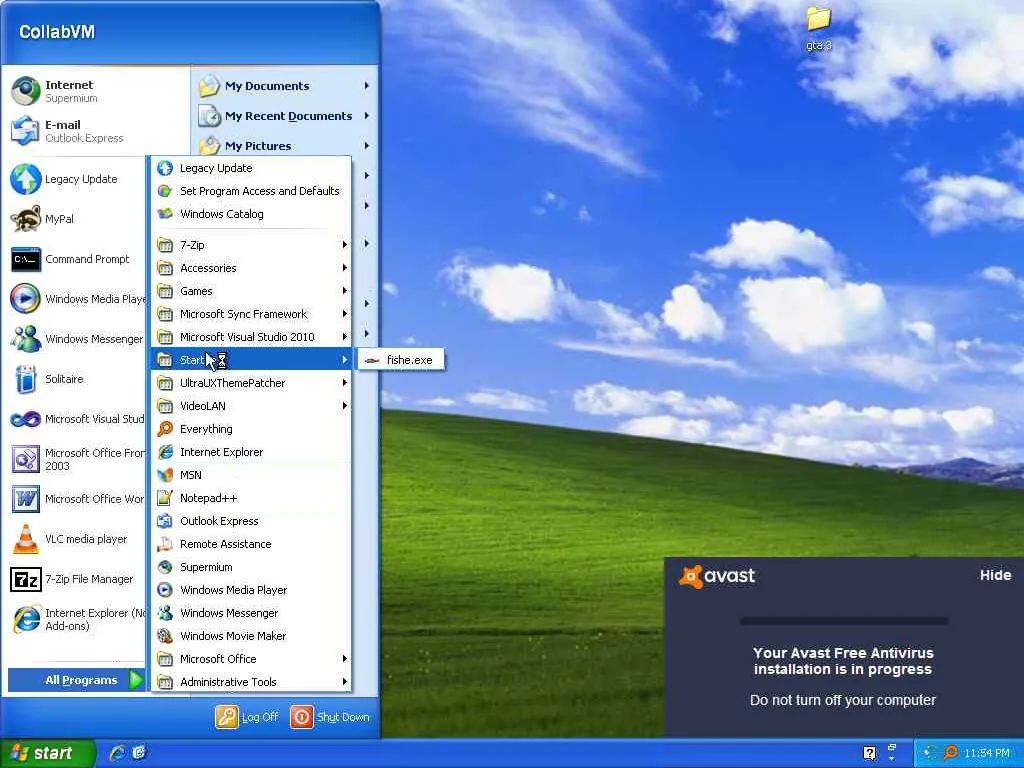Launch Microsoft Visual Studio infinity icon

click(x=26, y=419)
